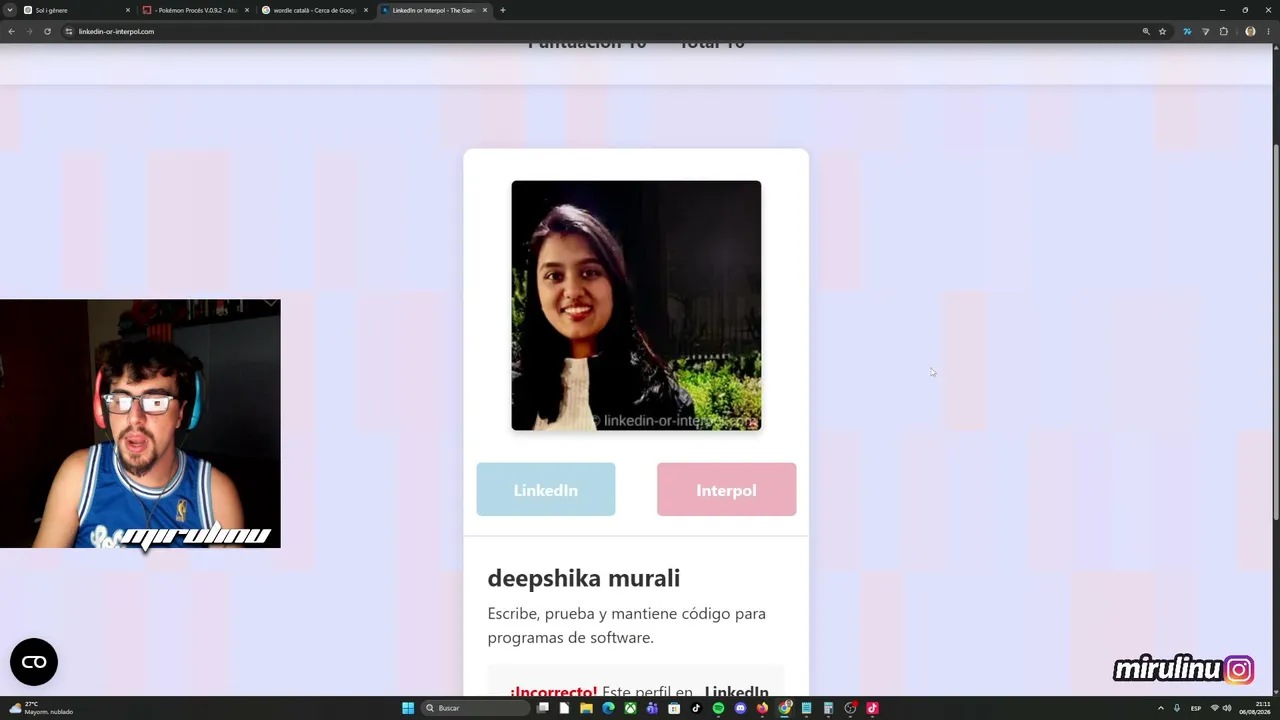
Task: Show hidden system tray icons
Action: [x=1161, y=708]
